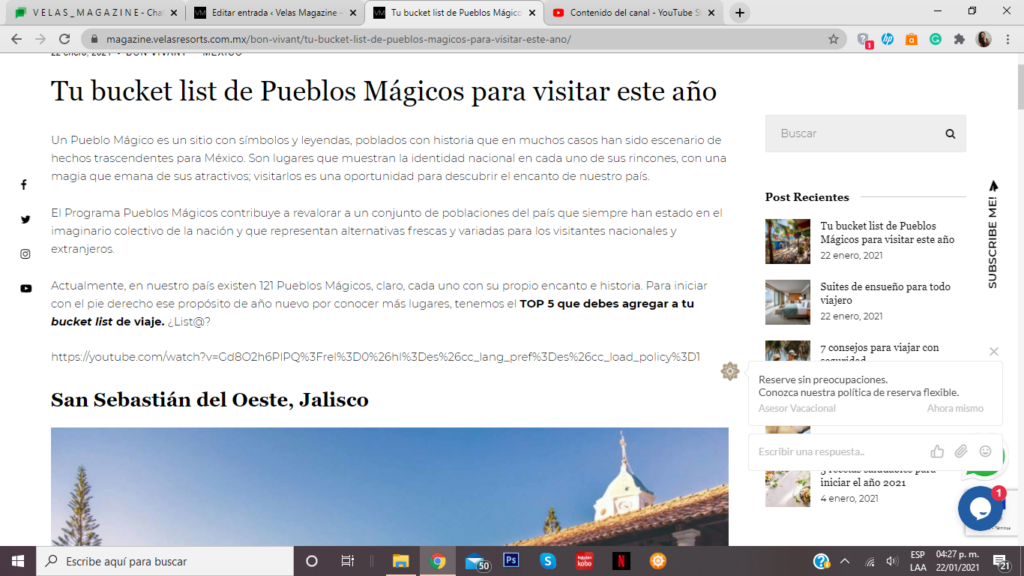Open recent post Tu bucket list de Pueblos
1024x576 pixels.
(887, 232)
